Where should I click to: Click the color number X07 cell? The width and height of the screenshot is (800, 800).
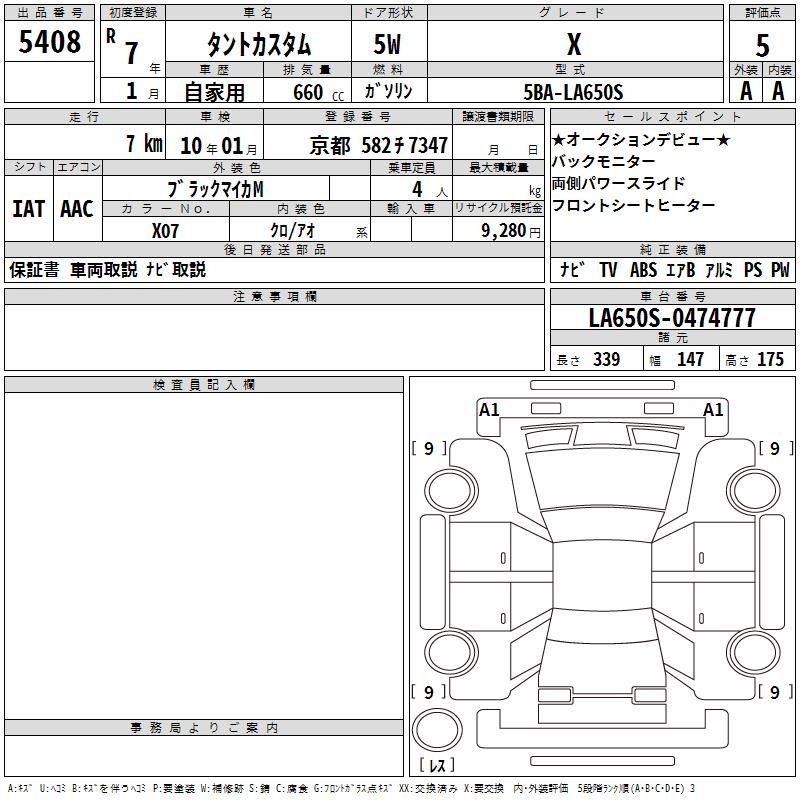[x=166, y=229]
